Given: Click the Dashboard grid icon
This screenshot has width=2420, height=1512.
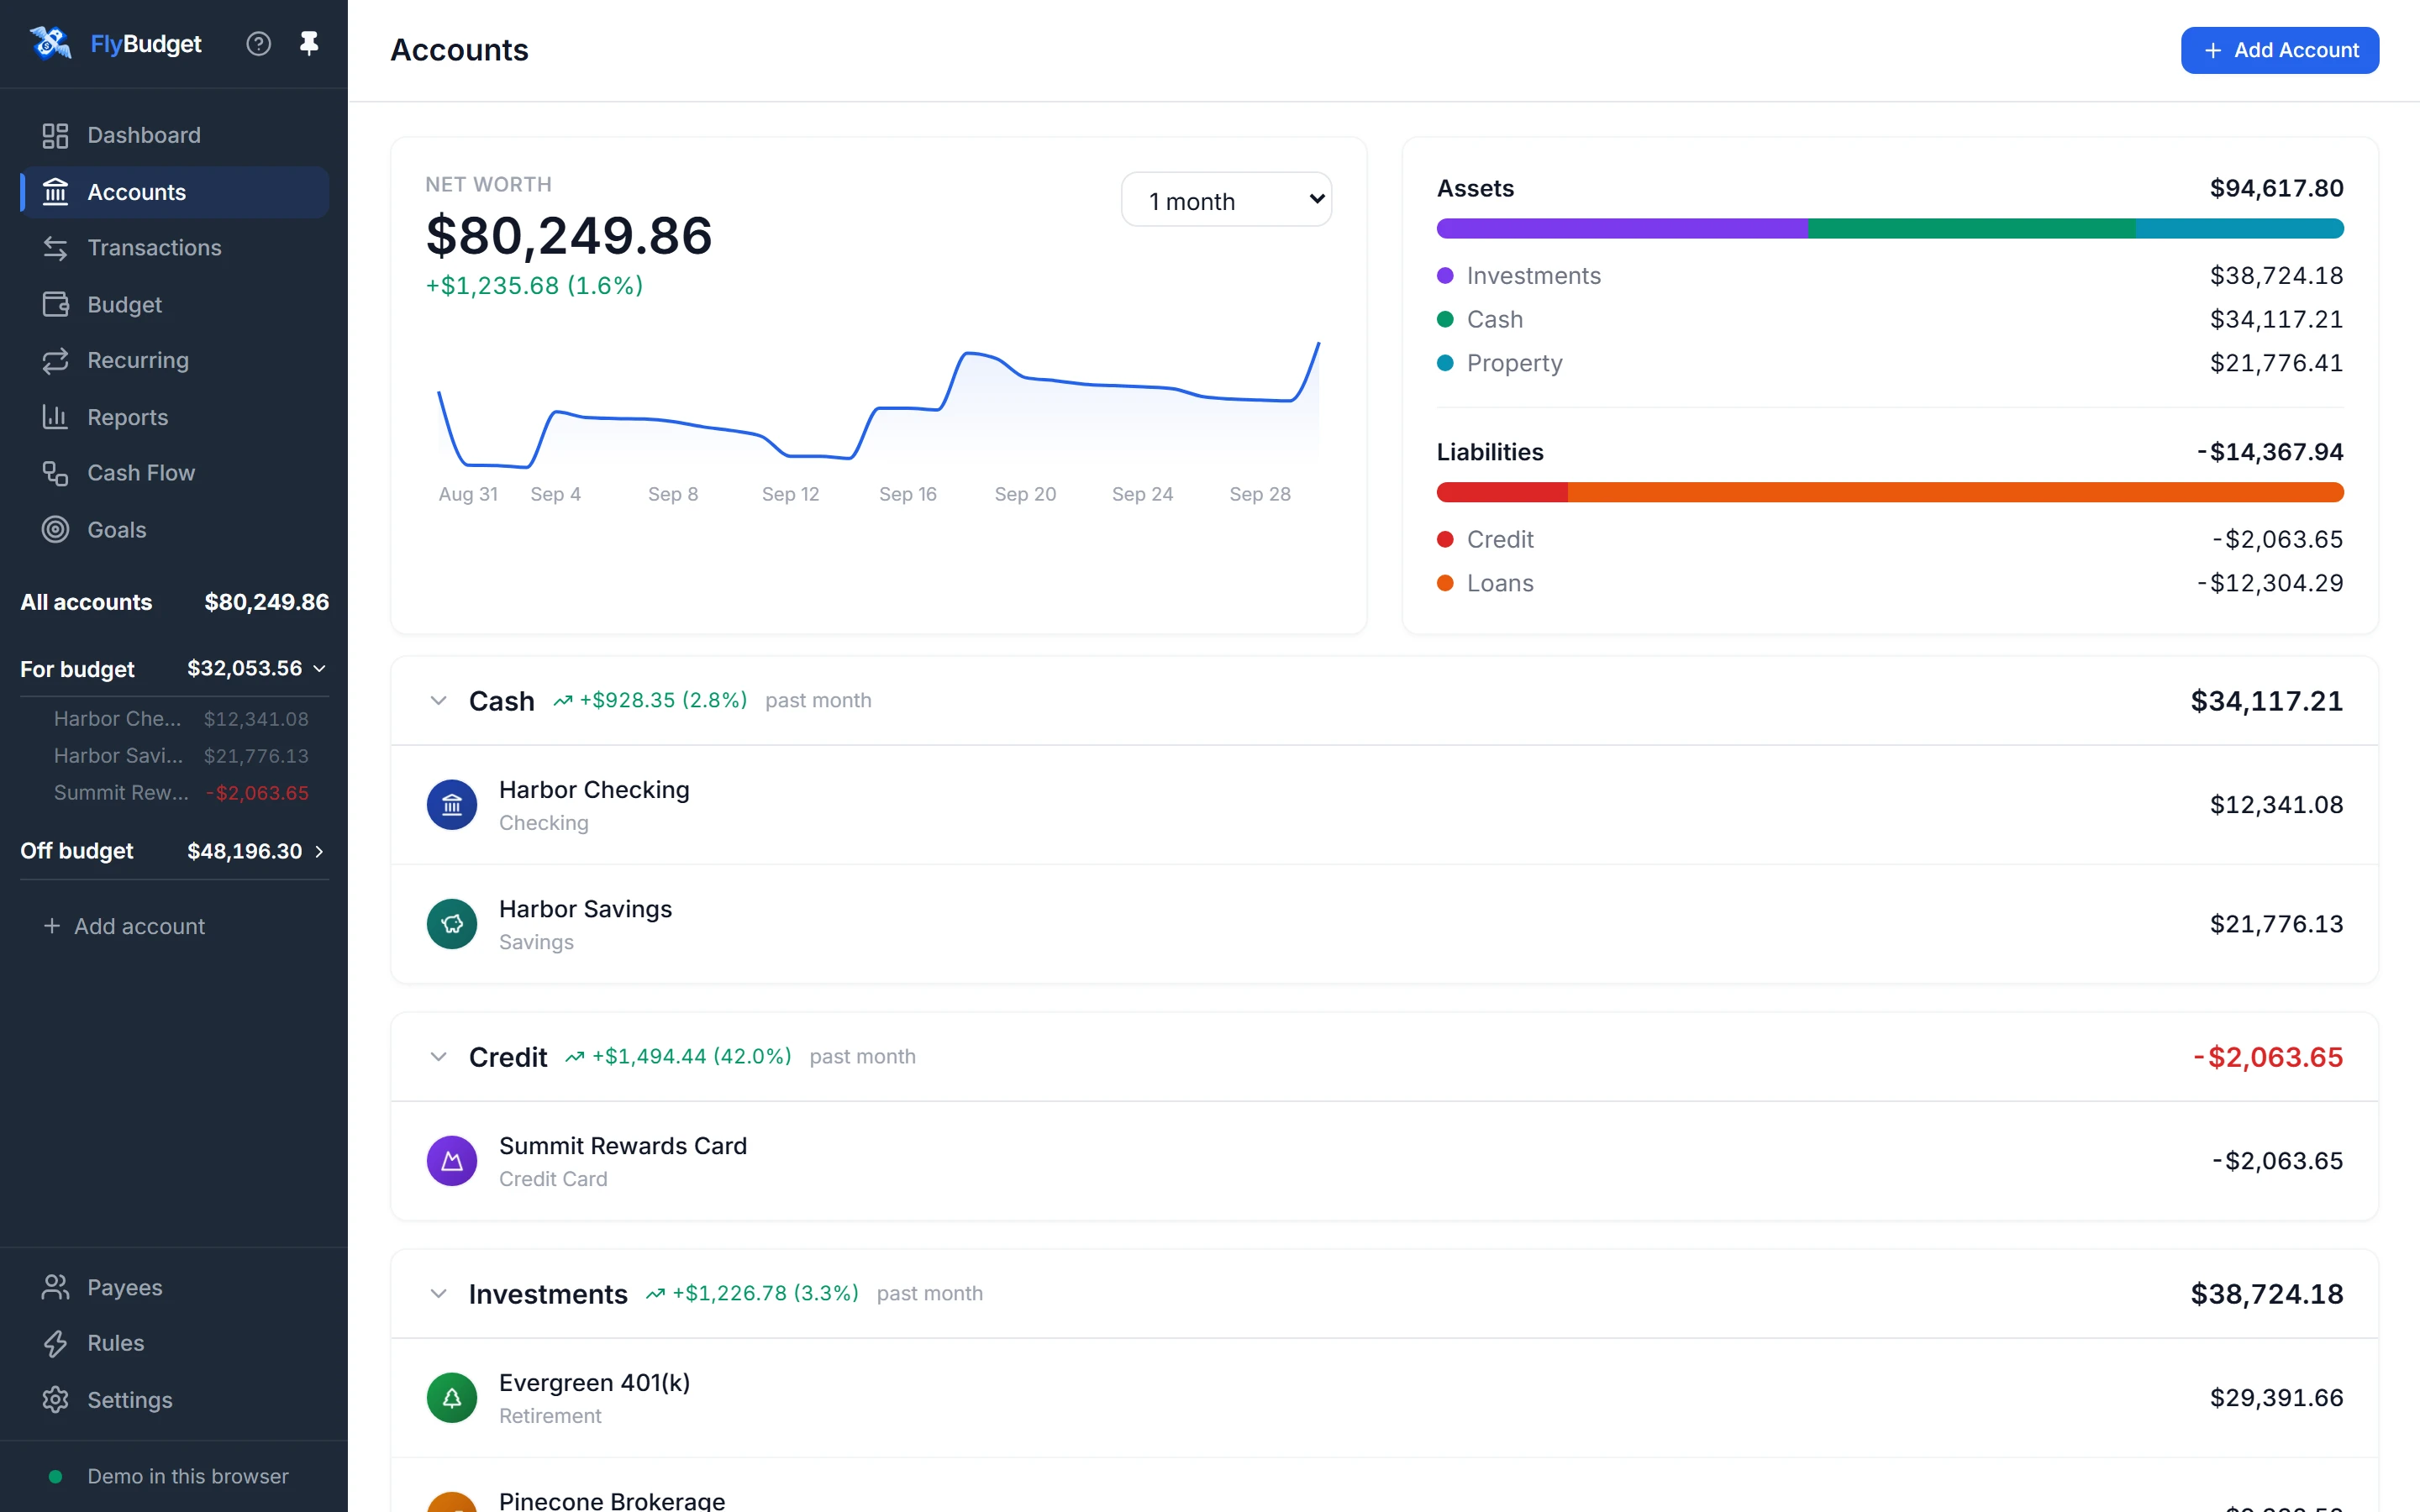Looking at the screenshot, I should point(55,135).
